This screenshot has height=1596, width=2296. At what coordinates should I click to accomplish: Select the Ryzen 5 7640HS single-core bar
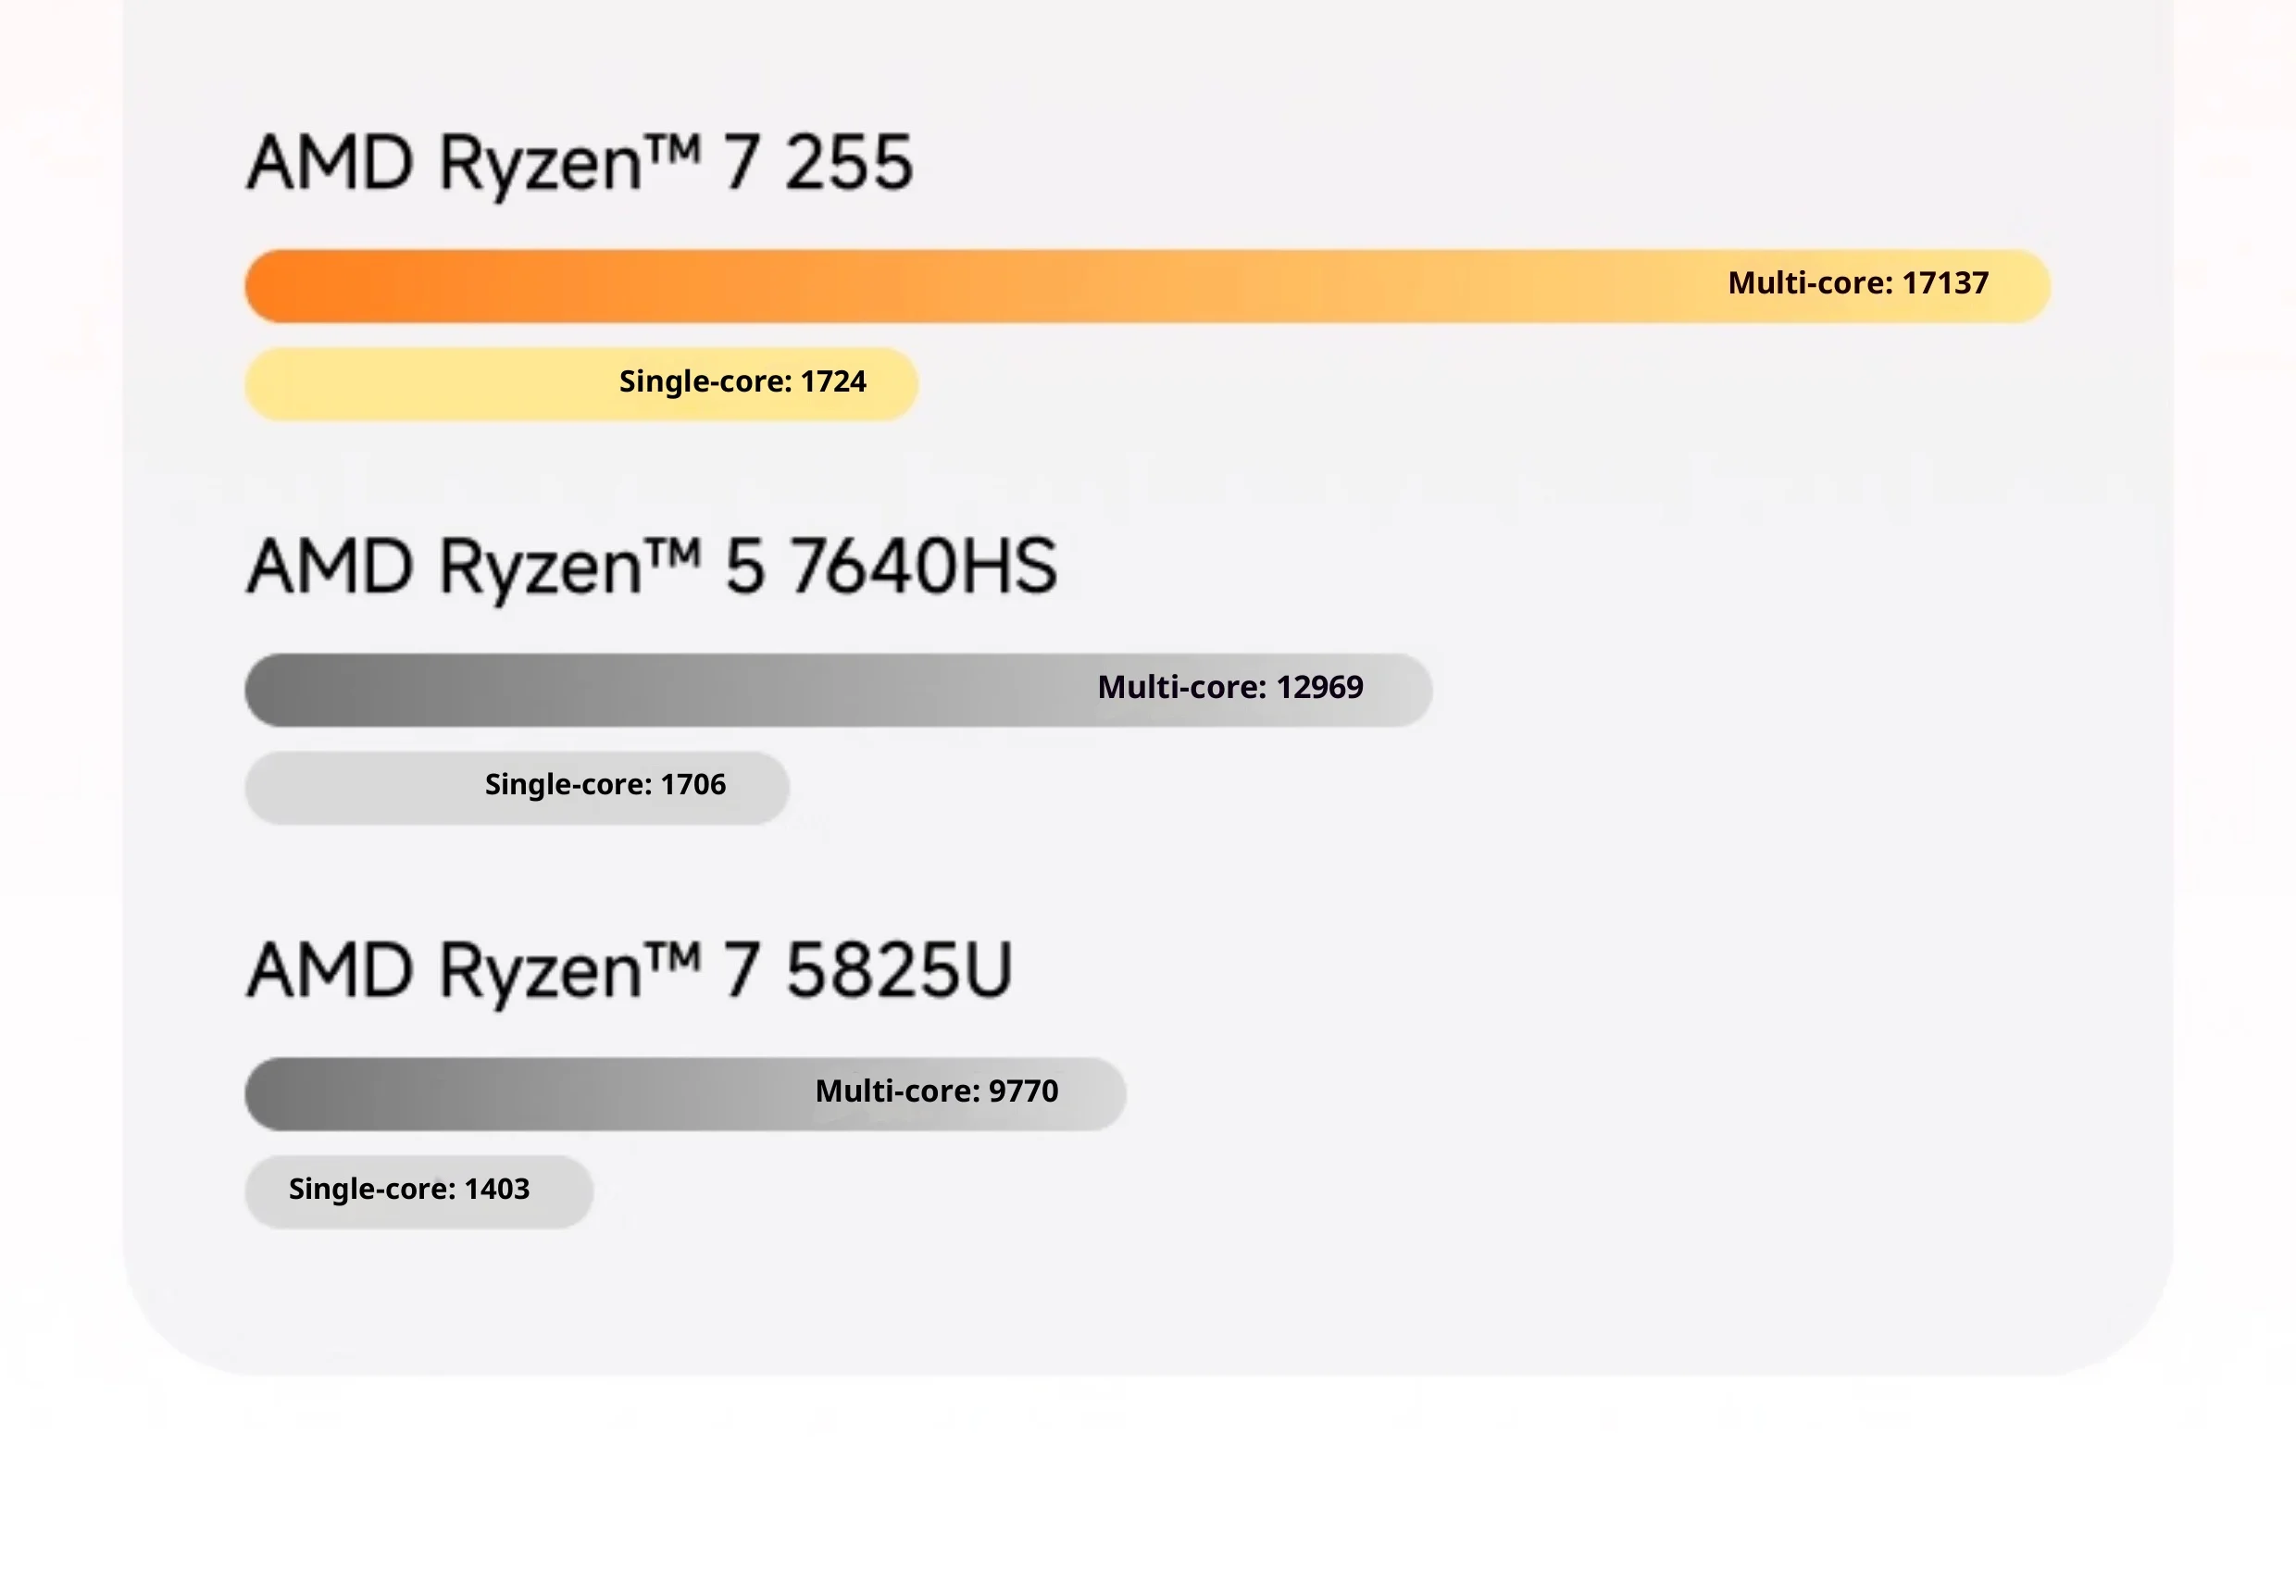click(x=360, y=788)
